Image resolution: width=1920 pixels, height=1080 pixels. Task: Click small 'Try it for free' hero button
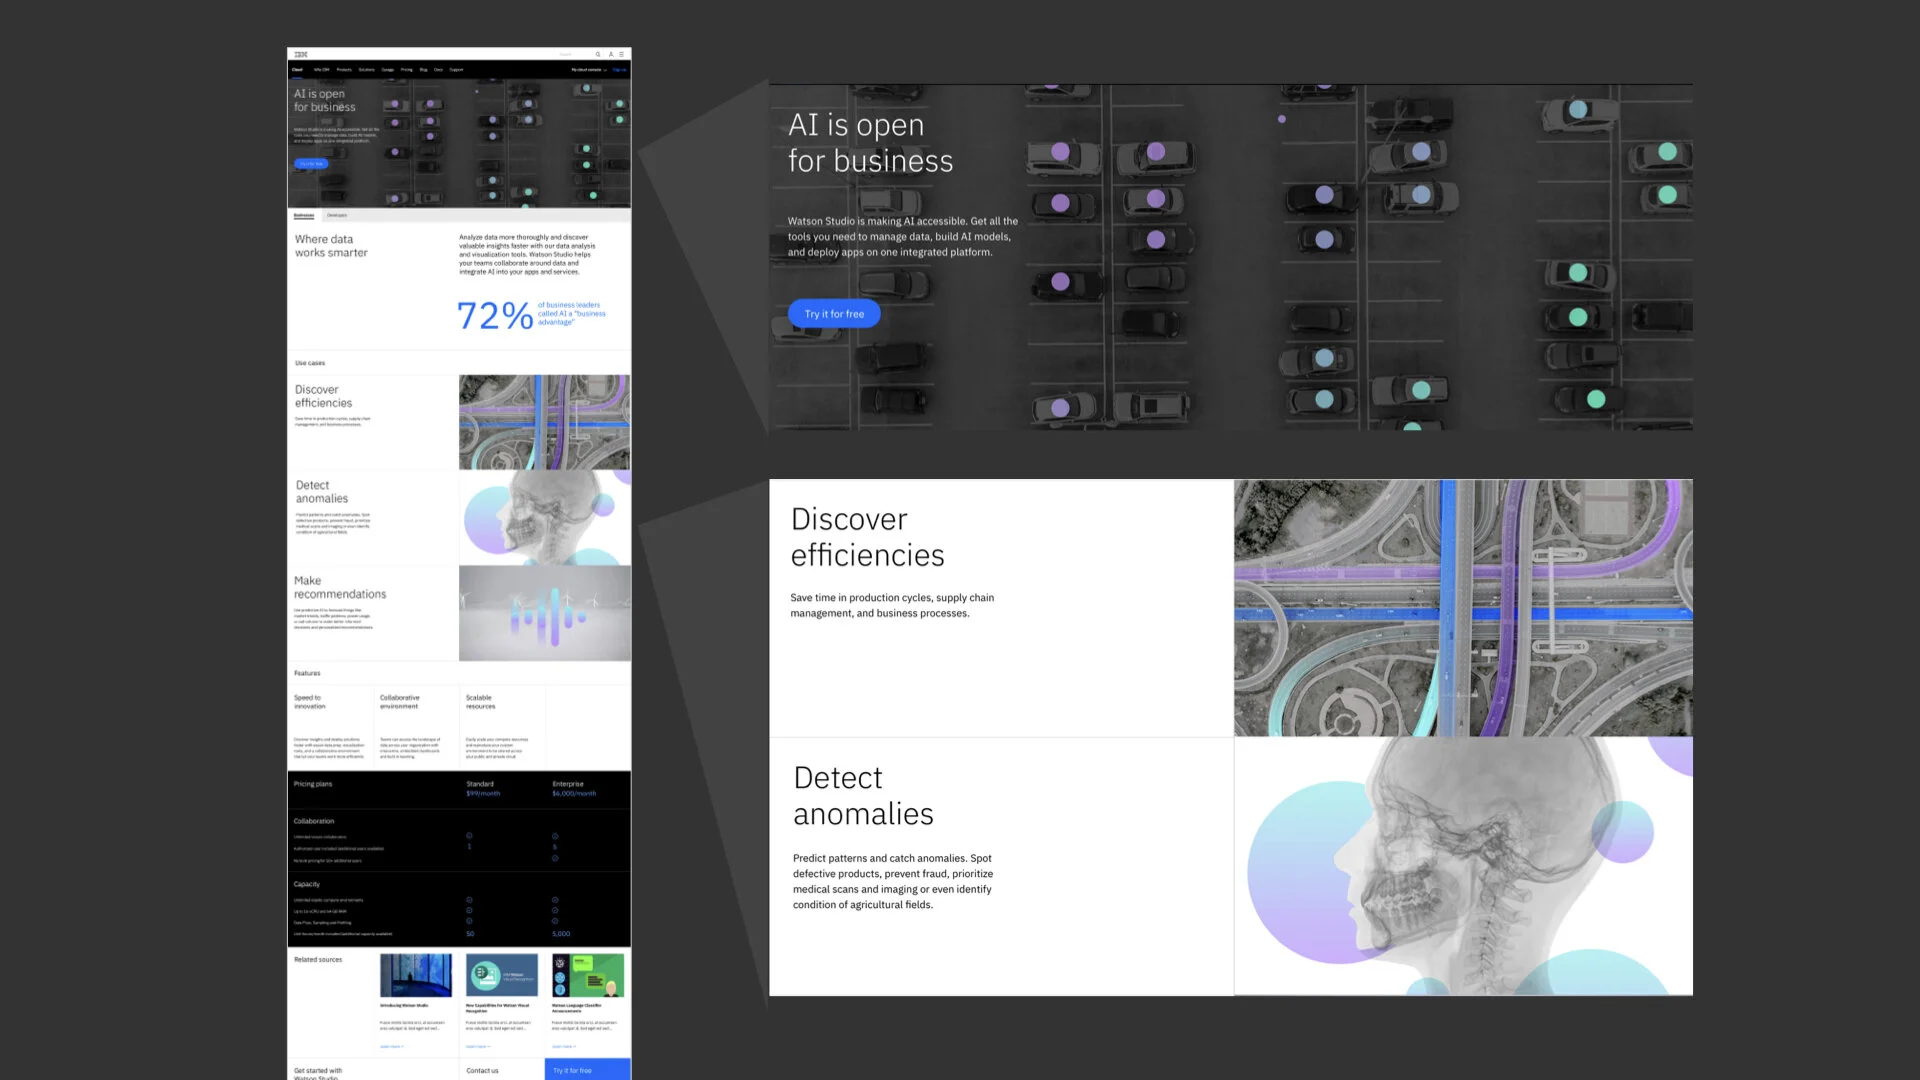[311, 163]
